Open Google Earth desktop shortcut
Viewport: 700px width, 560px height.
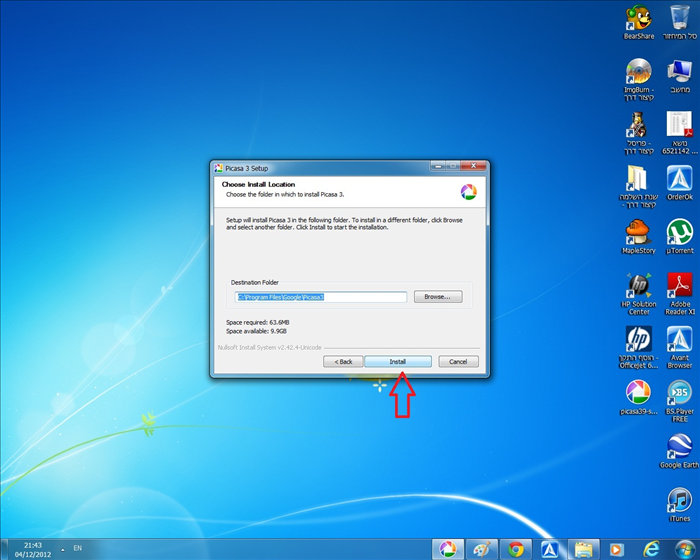coord(680,447)
